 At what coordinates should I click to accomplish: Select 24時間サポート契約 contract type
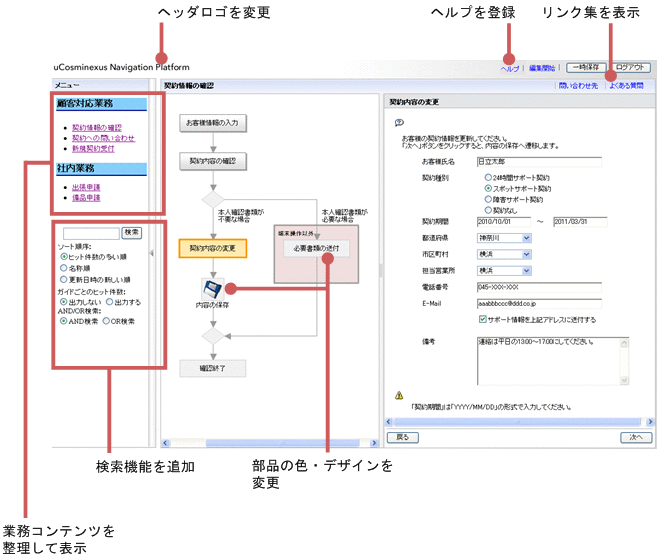(x=488, y=177)
